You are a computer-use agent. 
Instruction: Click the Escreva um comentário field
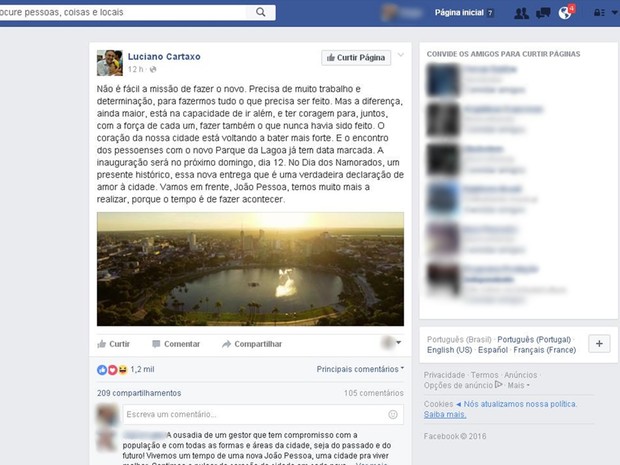[263, 414]
